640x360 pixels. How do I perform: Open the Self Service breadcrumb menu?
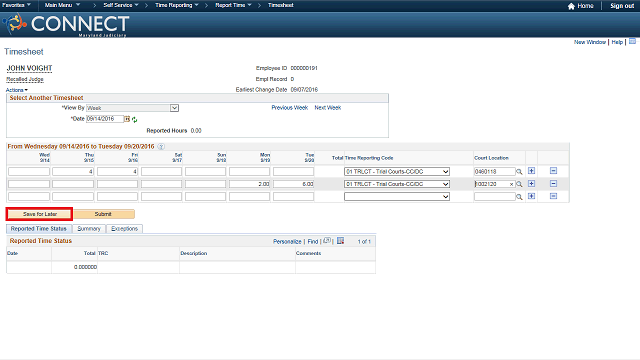(121, 5)
